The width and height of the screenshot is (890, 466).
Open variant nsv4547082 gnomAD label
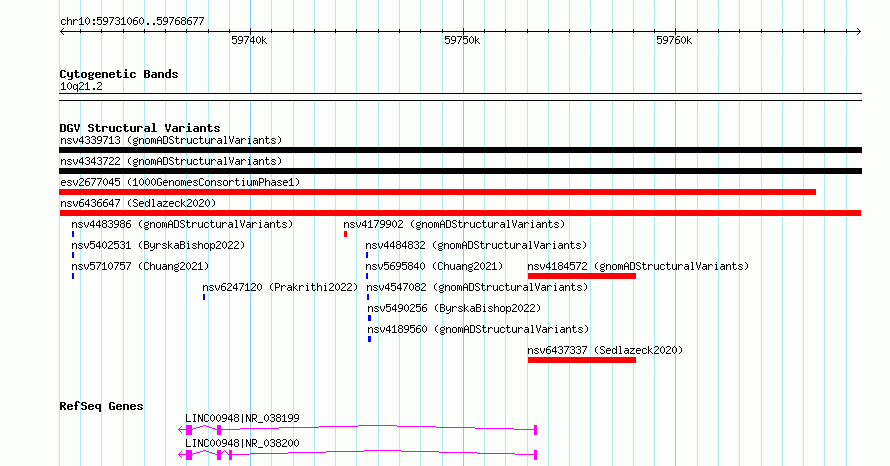[477, 287]
